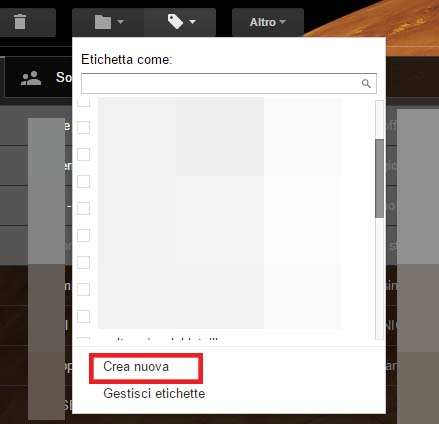Viewport: 439px width, 424px height.
Task: Click the trash delete icon
Action: tap(20, 22)
